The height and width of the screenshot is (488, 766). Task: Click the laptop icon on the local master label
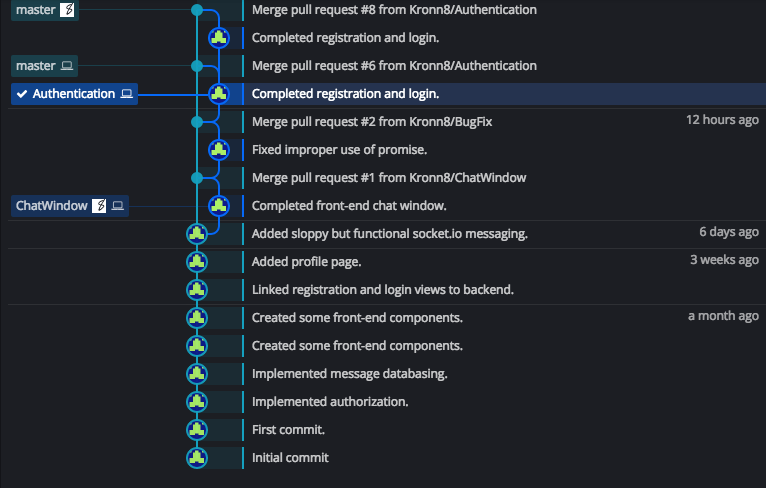click(x=67, y=66)
